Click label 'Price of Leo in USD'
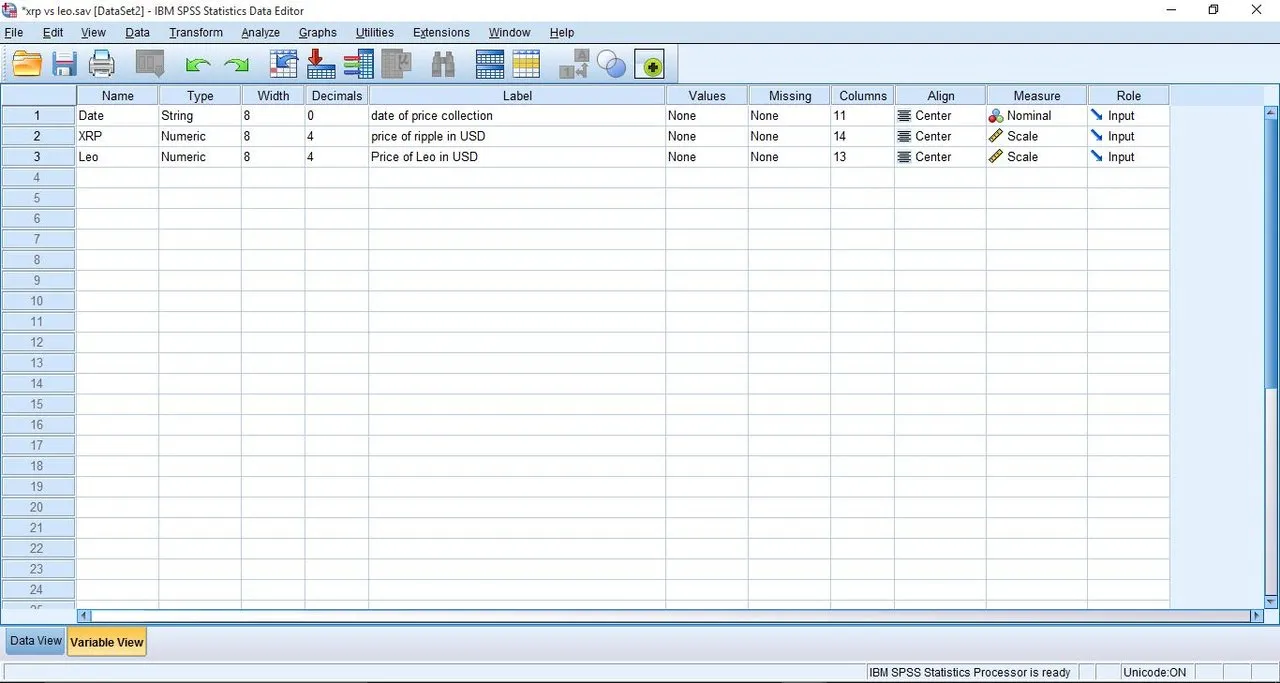Screen dimensions: 1280x683 click(x=424, y=157)
